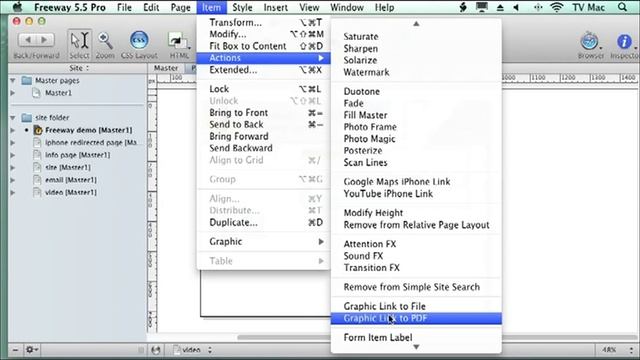This screenshot has height=360, width=640.
Task: Choose Lock from Item menu
Action: [263, 89]
